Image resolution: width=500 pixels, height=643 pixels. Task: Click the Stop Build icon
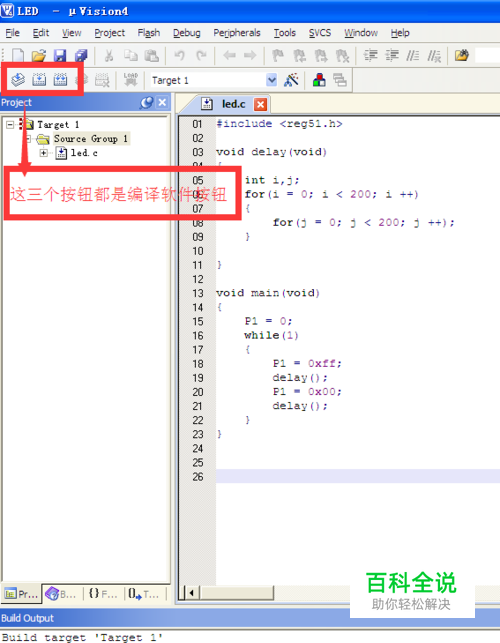[102, 80]
